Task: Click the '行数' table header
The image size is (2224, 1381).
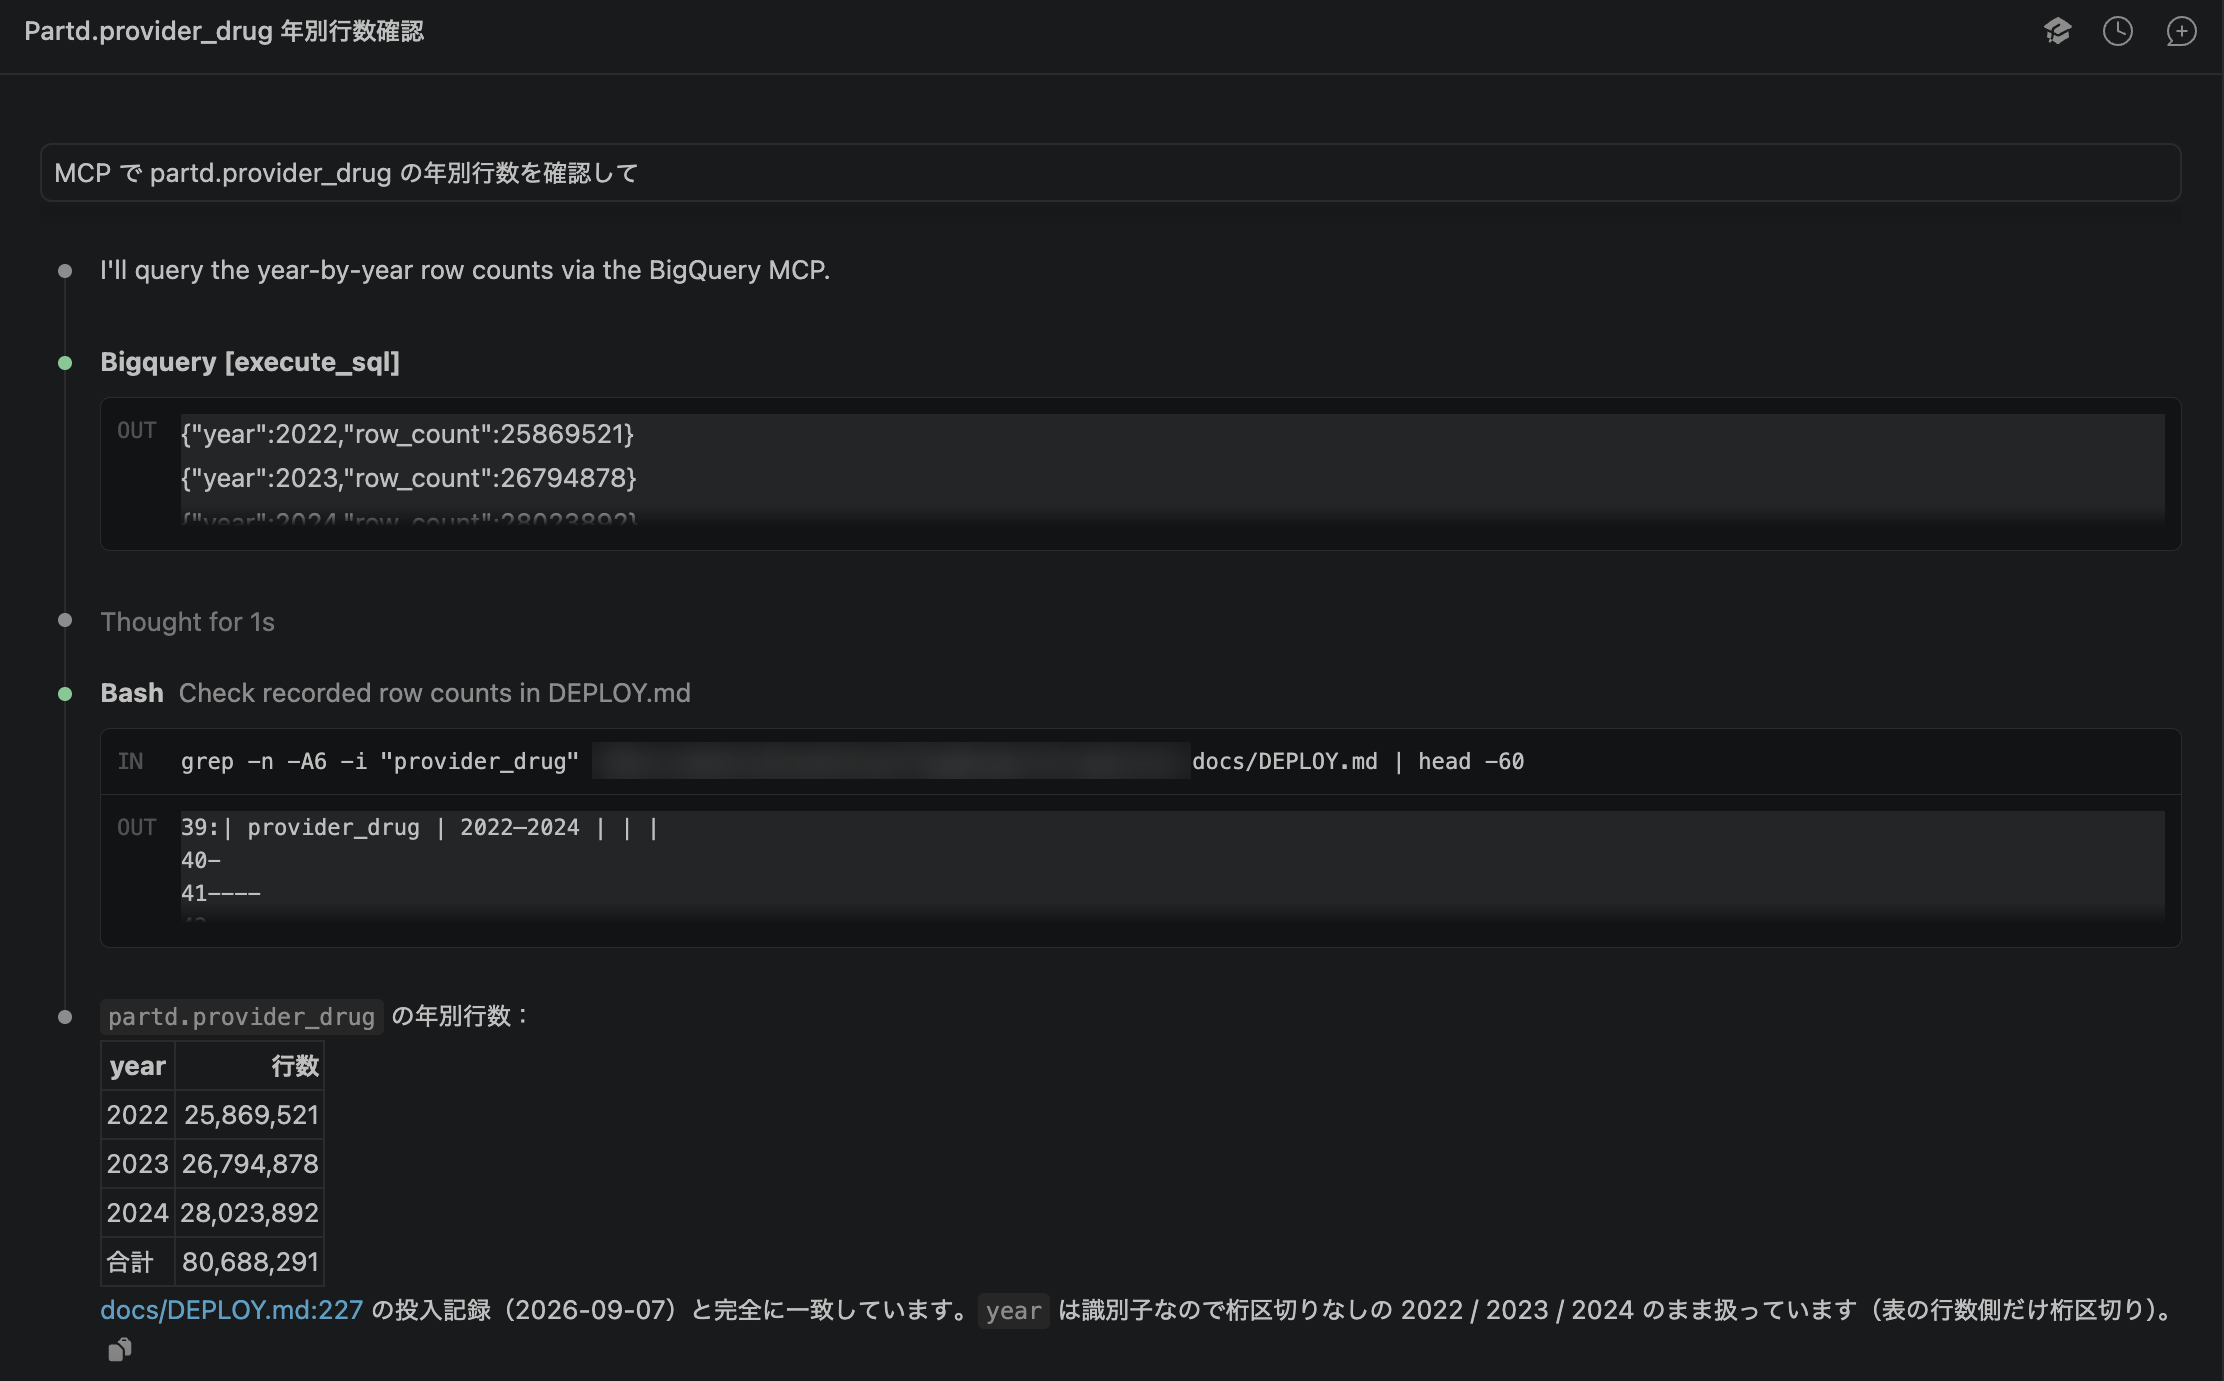Action: click(x=250, y=1066)
